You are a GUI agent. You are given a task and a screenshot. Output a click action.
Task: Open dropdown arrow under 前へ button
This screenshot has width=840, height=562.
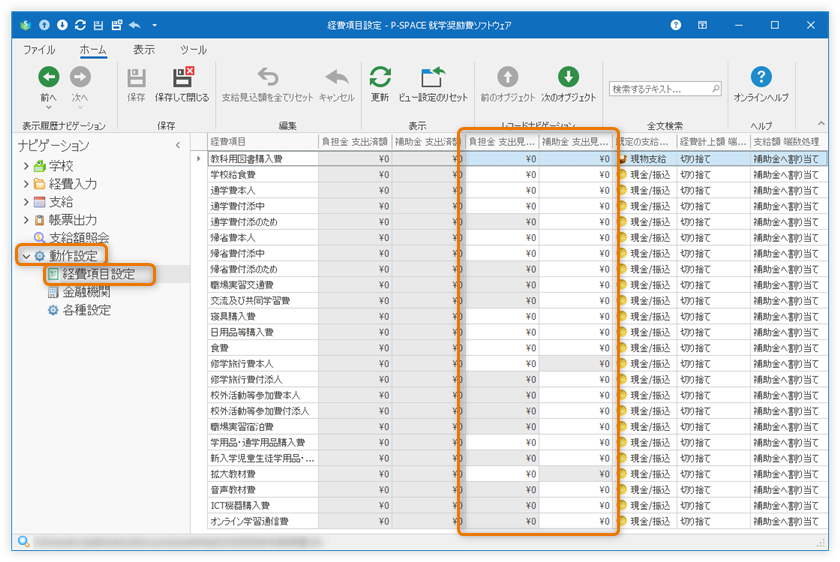pyautogui.click(x=48, y=108)
